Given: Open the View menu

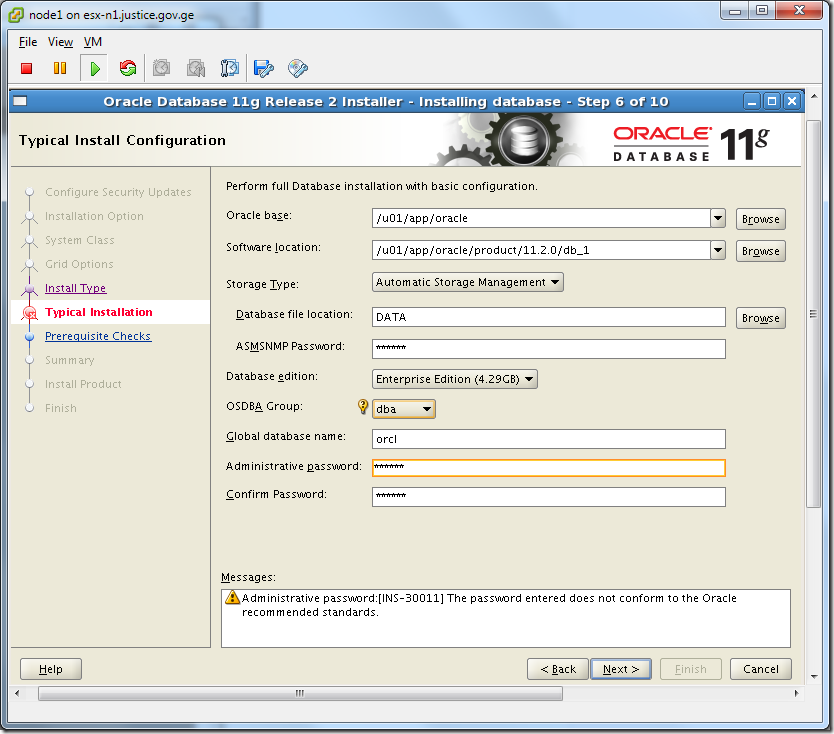Looking at the screenshot, I should (x=60, y=42).
